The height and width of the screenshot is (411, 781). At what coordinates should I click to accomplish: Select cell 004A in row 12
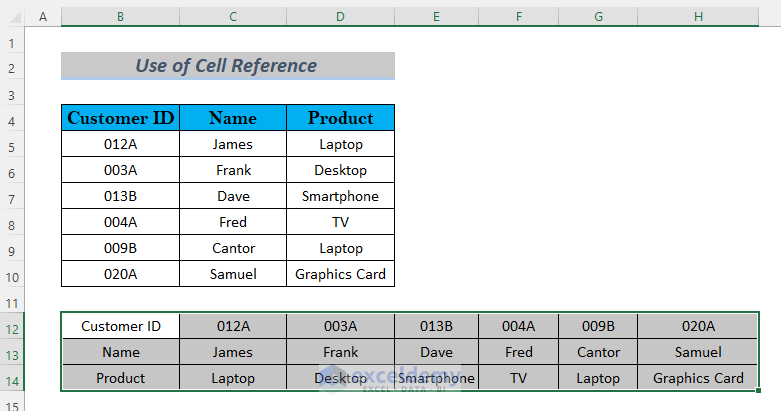click(x=519, y=326)
